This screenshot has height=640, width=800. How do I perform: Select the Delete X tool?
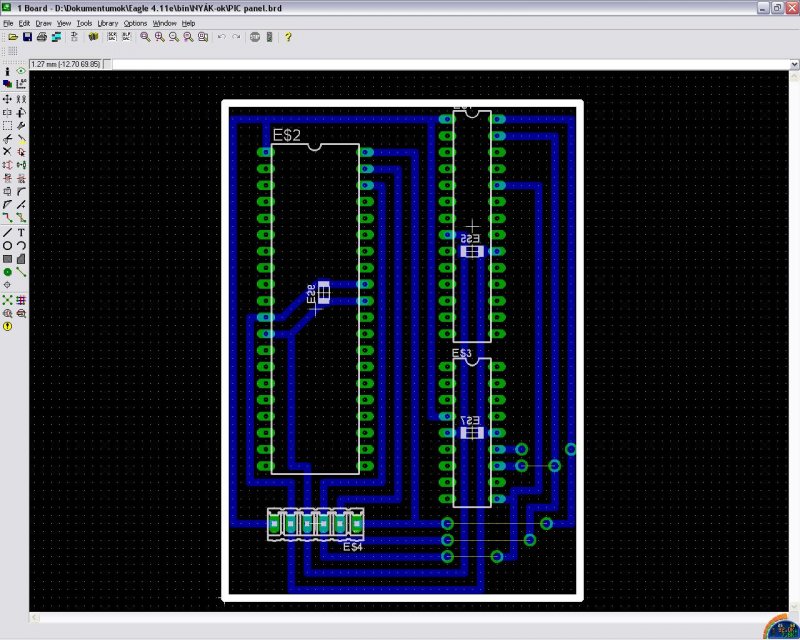click(x=7, y=152)
